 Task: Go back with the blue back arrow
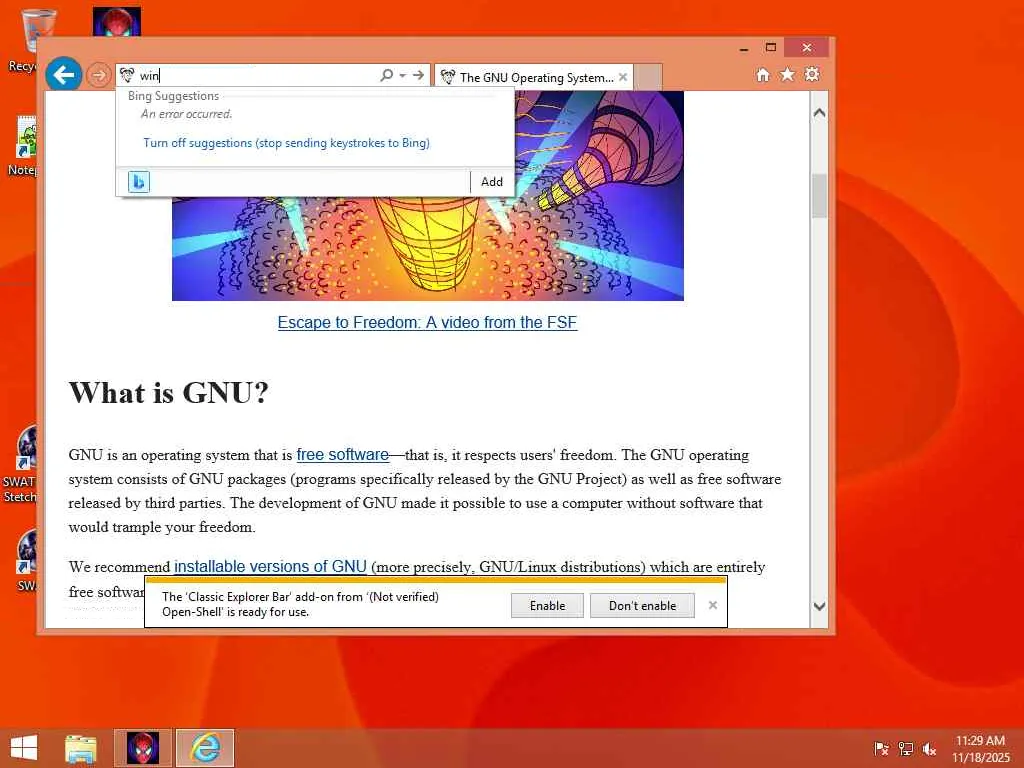pyautogui.click(x=64, y=75)
